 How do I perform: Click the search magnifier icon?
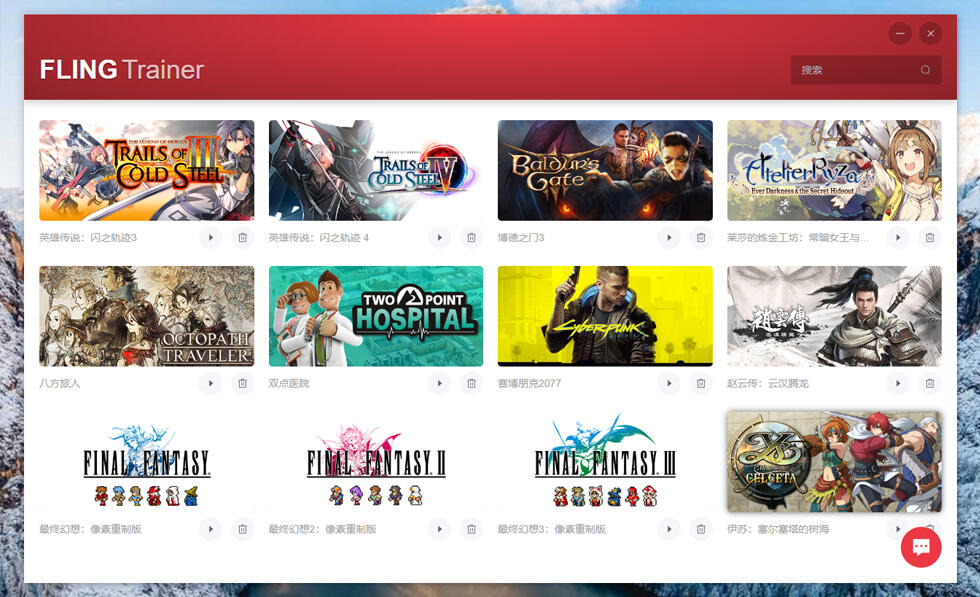click(925, 70)
